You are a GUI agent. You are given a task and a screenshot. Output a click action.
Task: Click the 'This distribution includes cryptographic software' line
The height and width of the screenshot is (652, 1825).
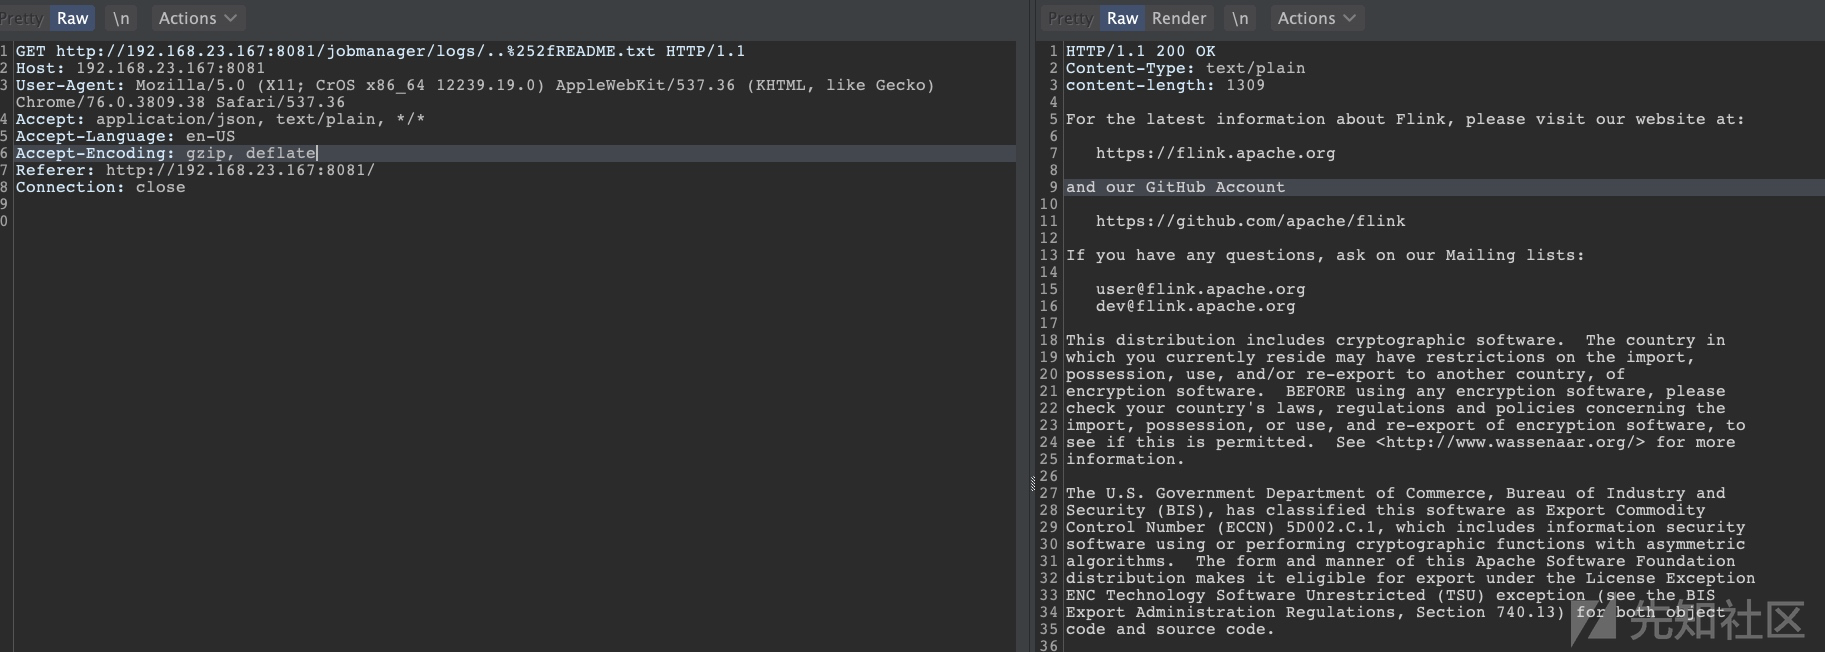pos(1395,340)
